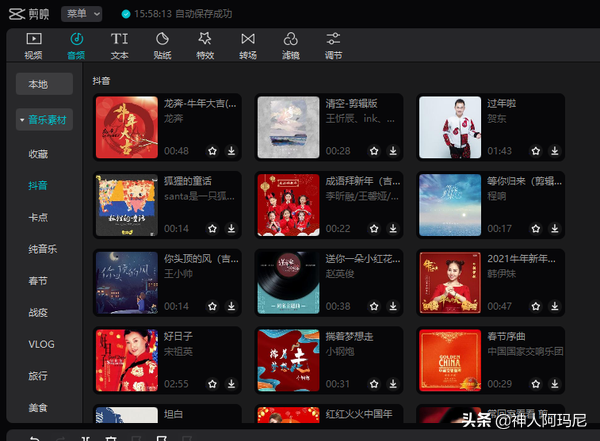The image size is (600, 441).
Task: Open the 调节 adjustment tab
Action: (334, 46)
